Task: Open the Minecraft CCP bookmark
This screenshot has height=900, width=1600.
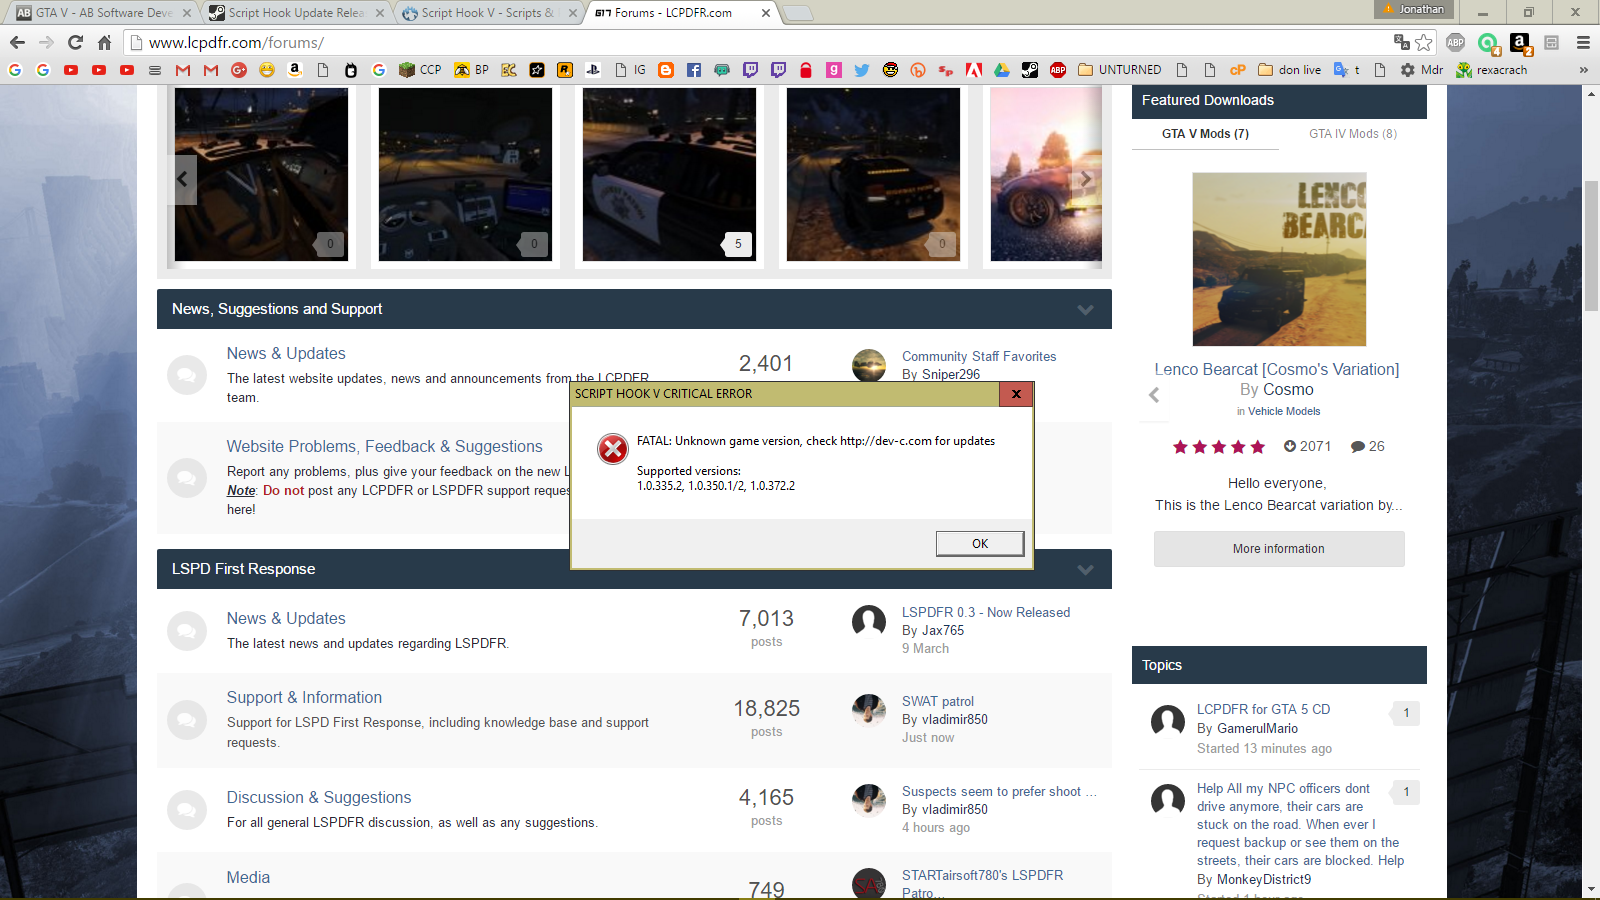Action: tap(420, 70)
